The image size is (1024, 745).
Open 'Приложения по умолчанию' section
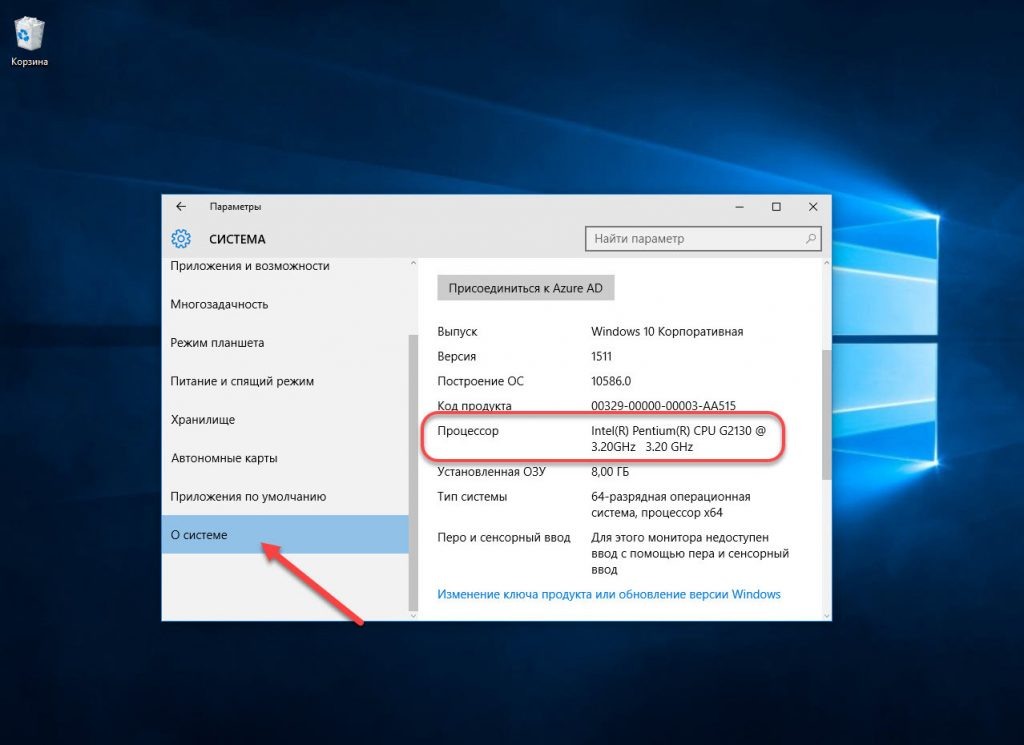(248, 497)
